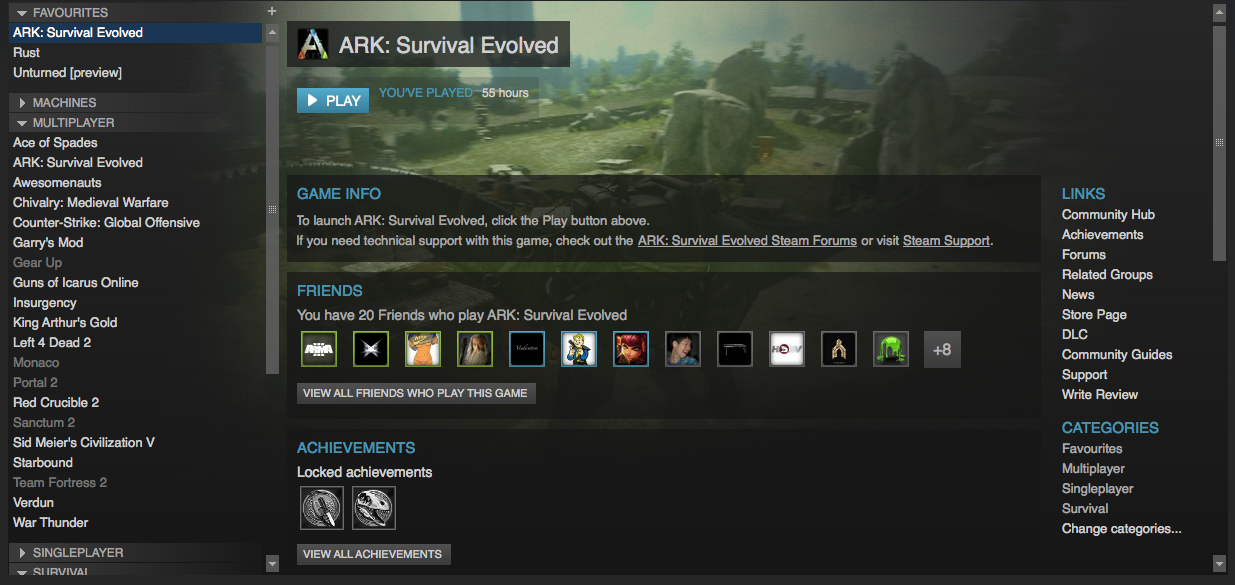The height and width of the screenshot is (585, 1235).
Task: Click the details pane scroll-up arrow
Action: (x=1219, y=13)
